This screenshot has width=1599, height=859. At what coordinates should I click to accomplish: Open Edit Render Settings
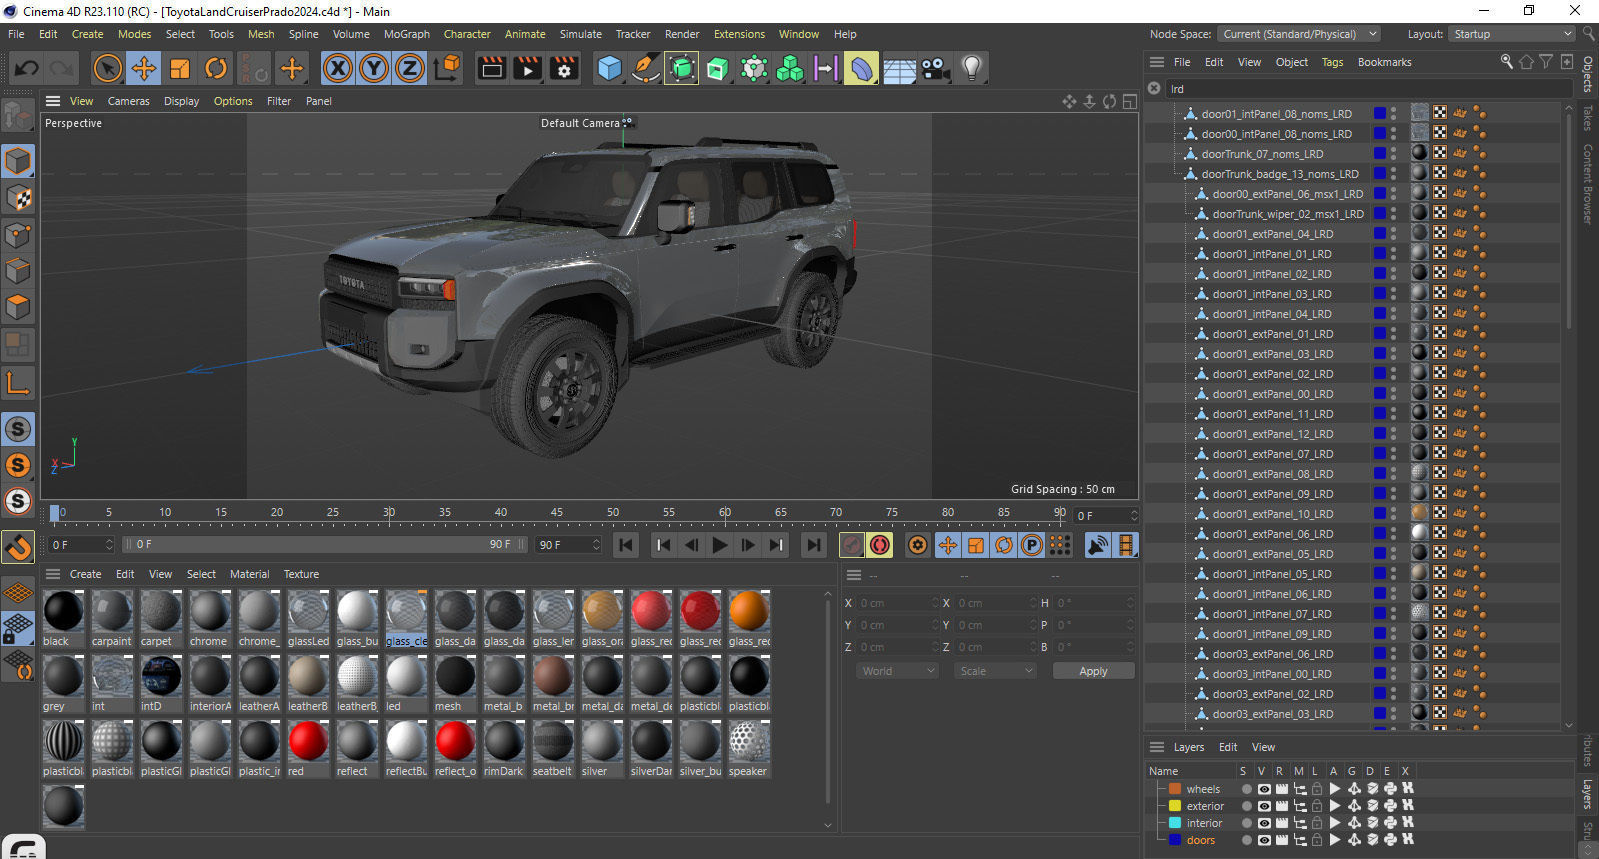click(565, 68)
